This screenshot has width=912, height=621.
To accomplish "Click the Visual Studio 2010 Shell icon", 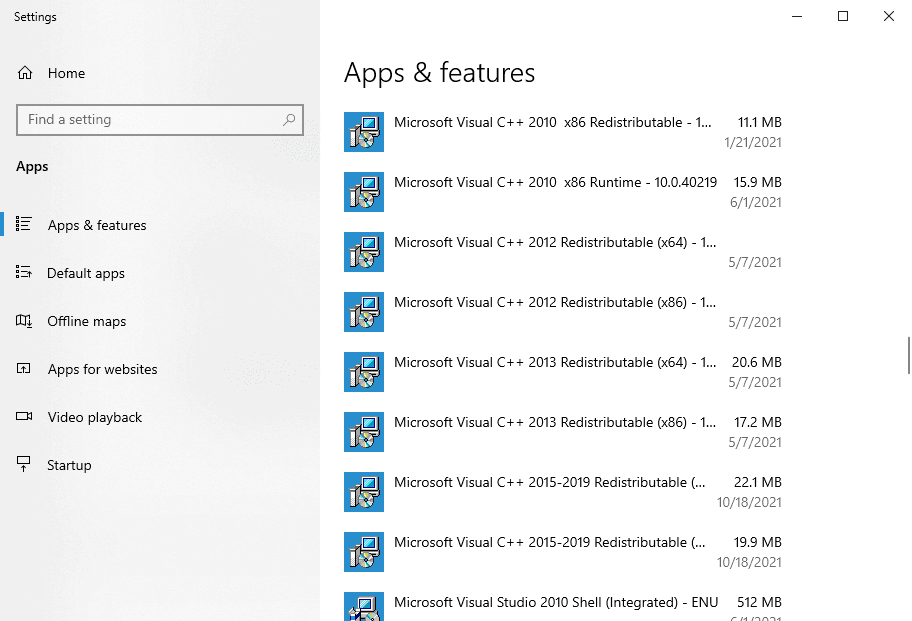I will [x=364, y=606].
